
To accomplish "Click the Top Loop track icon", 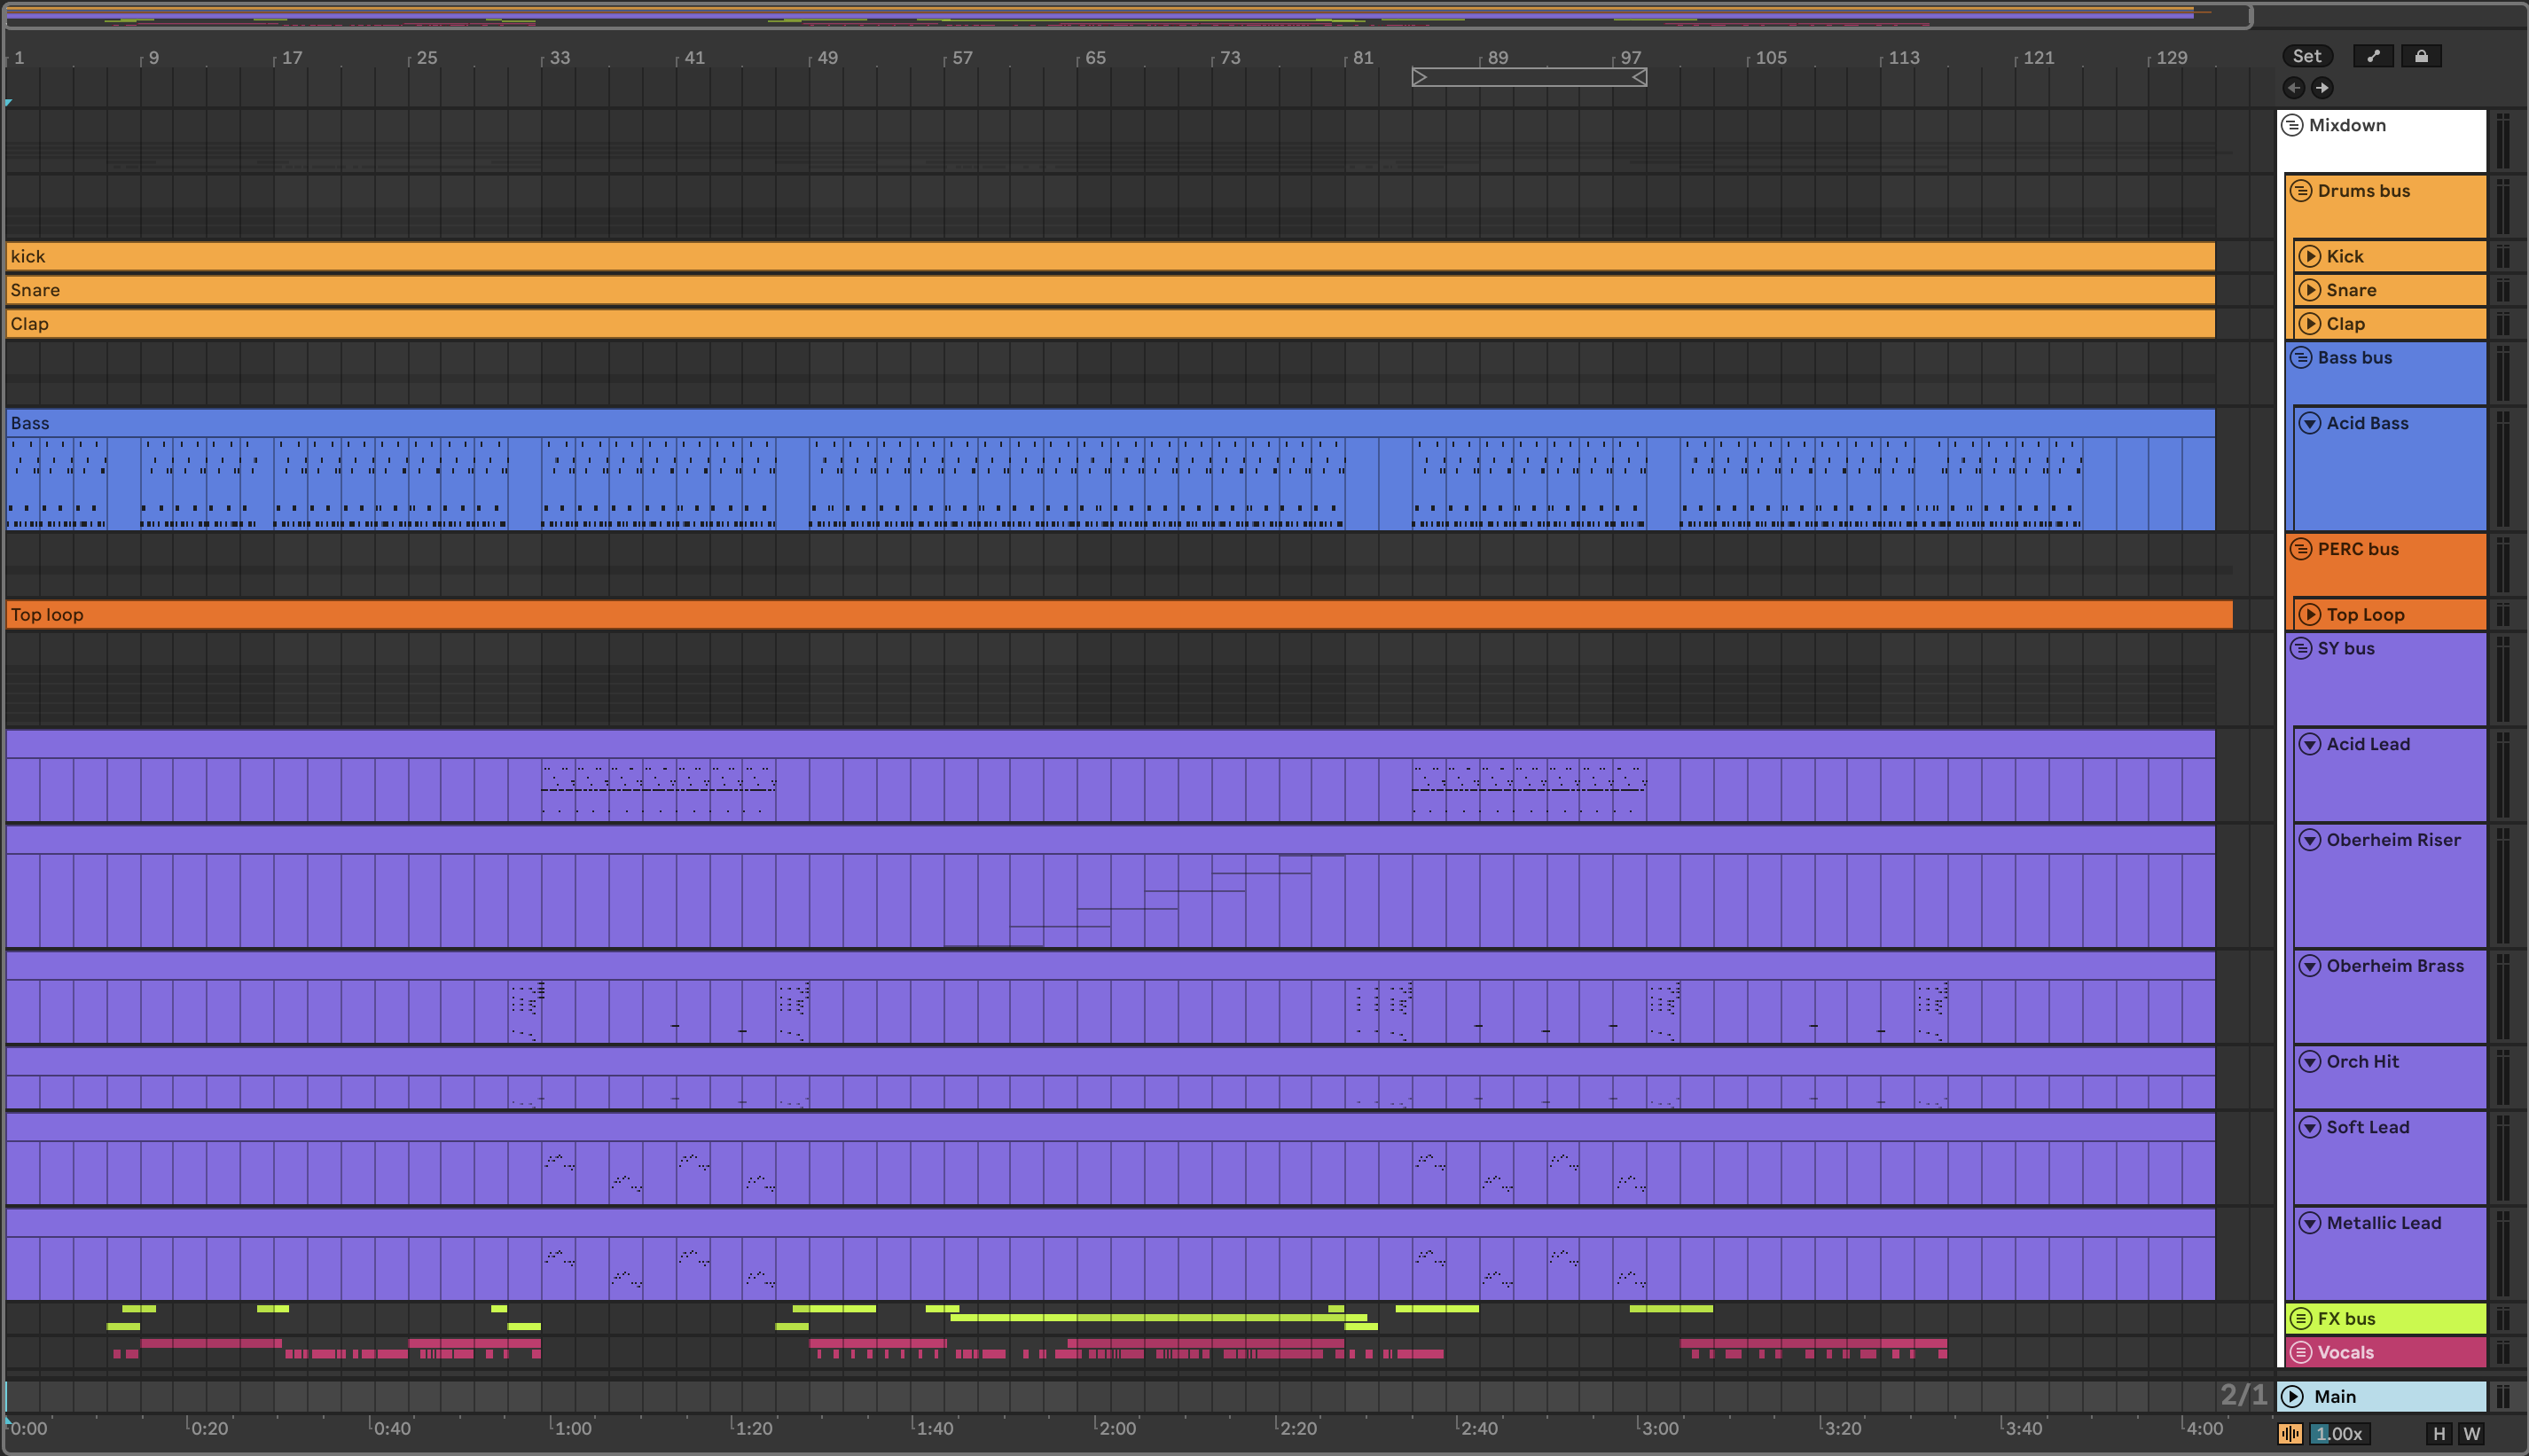I will tap(2309, 614).
